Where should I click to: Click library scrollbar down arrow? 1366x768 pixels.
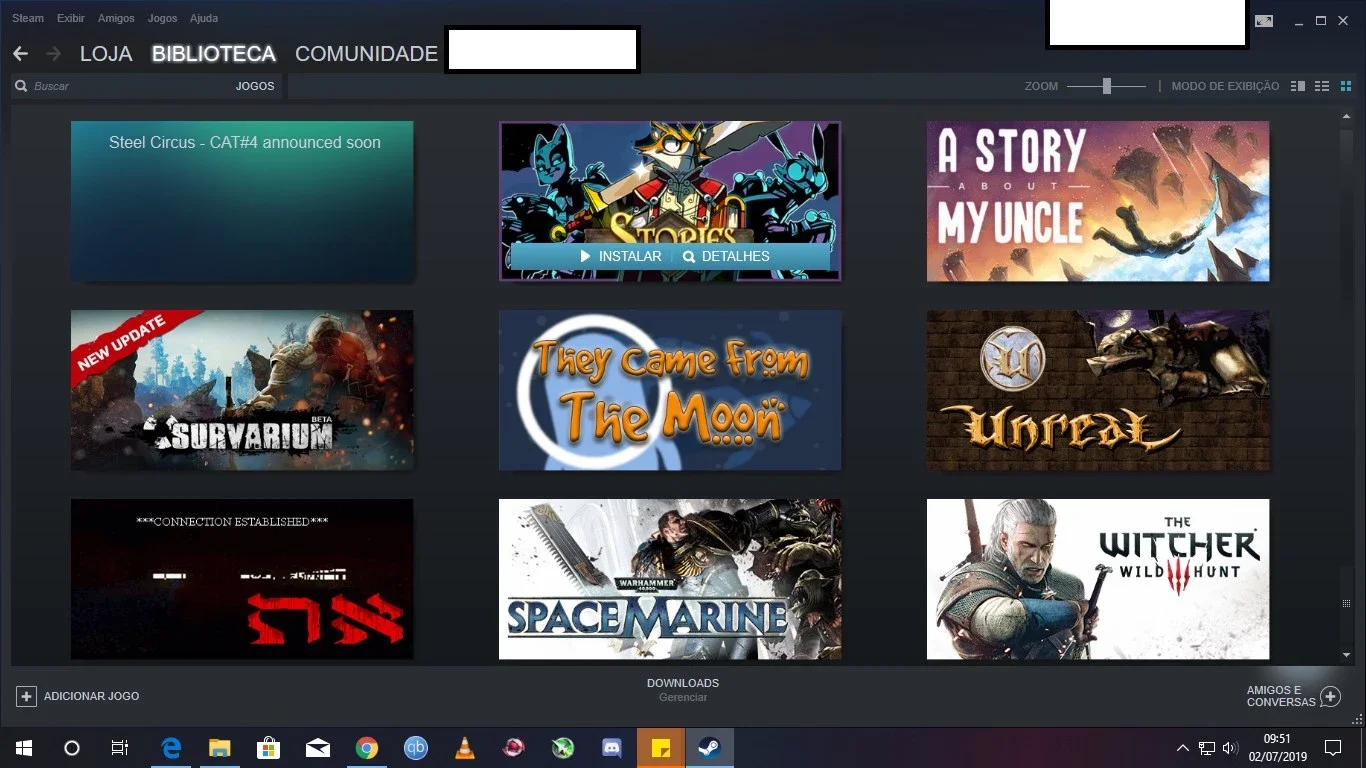point(1346,655)
